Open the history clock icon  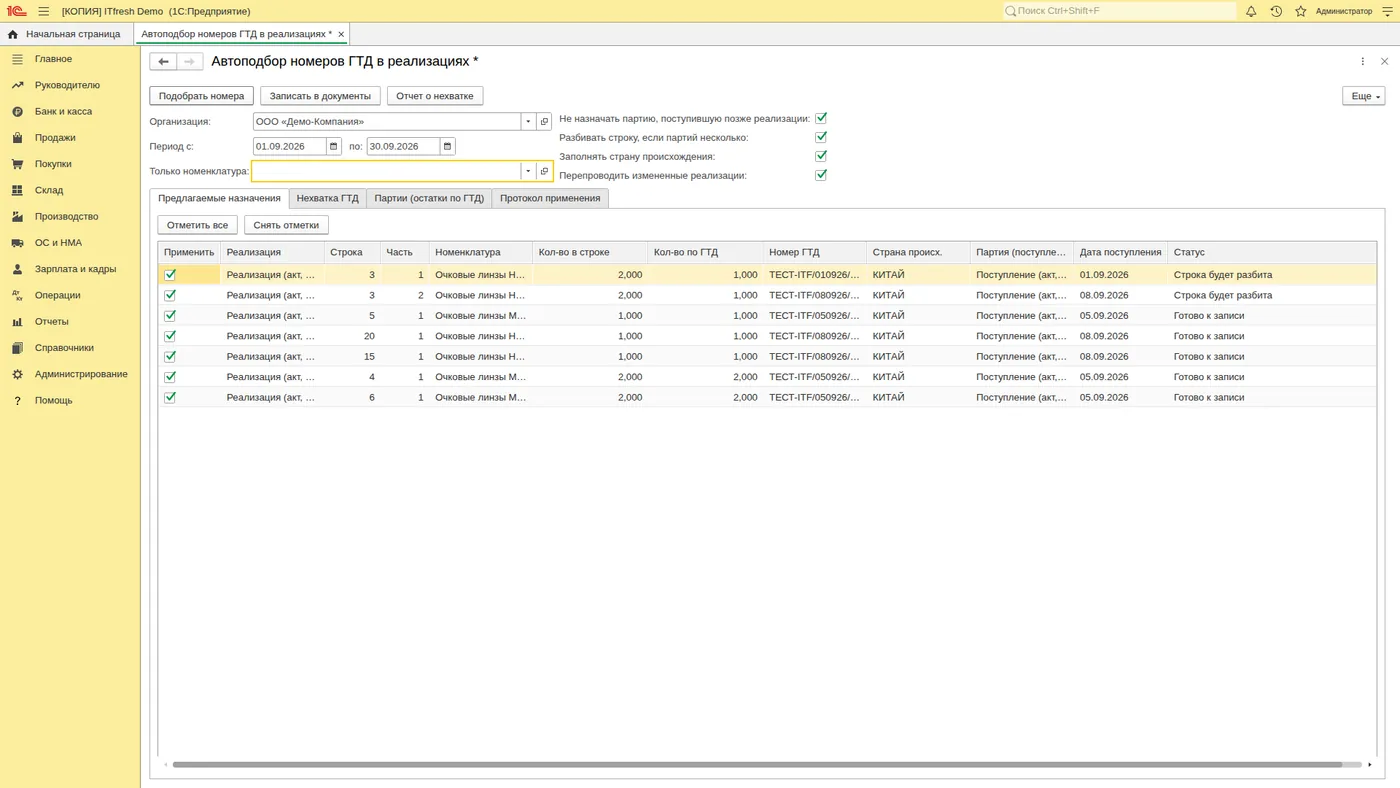[1276, 11]
